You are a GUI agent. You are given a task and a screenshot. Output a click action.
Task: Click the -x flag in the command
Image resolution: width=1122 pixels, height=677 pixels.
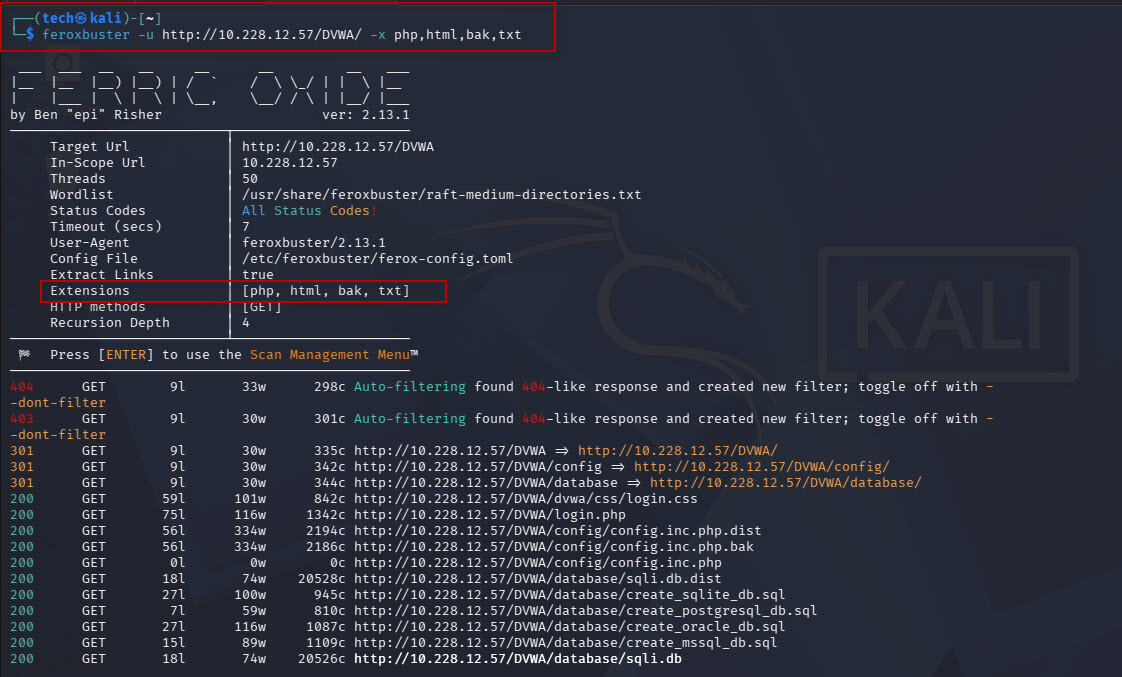coord(378,34)
